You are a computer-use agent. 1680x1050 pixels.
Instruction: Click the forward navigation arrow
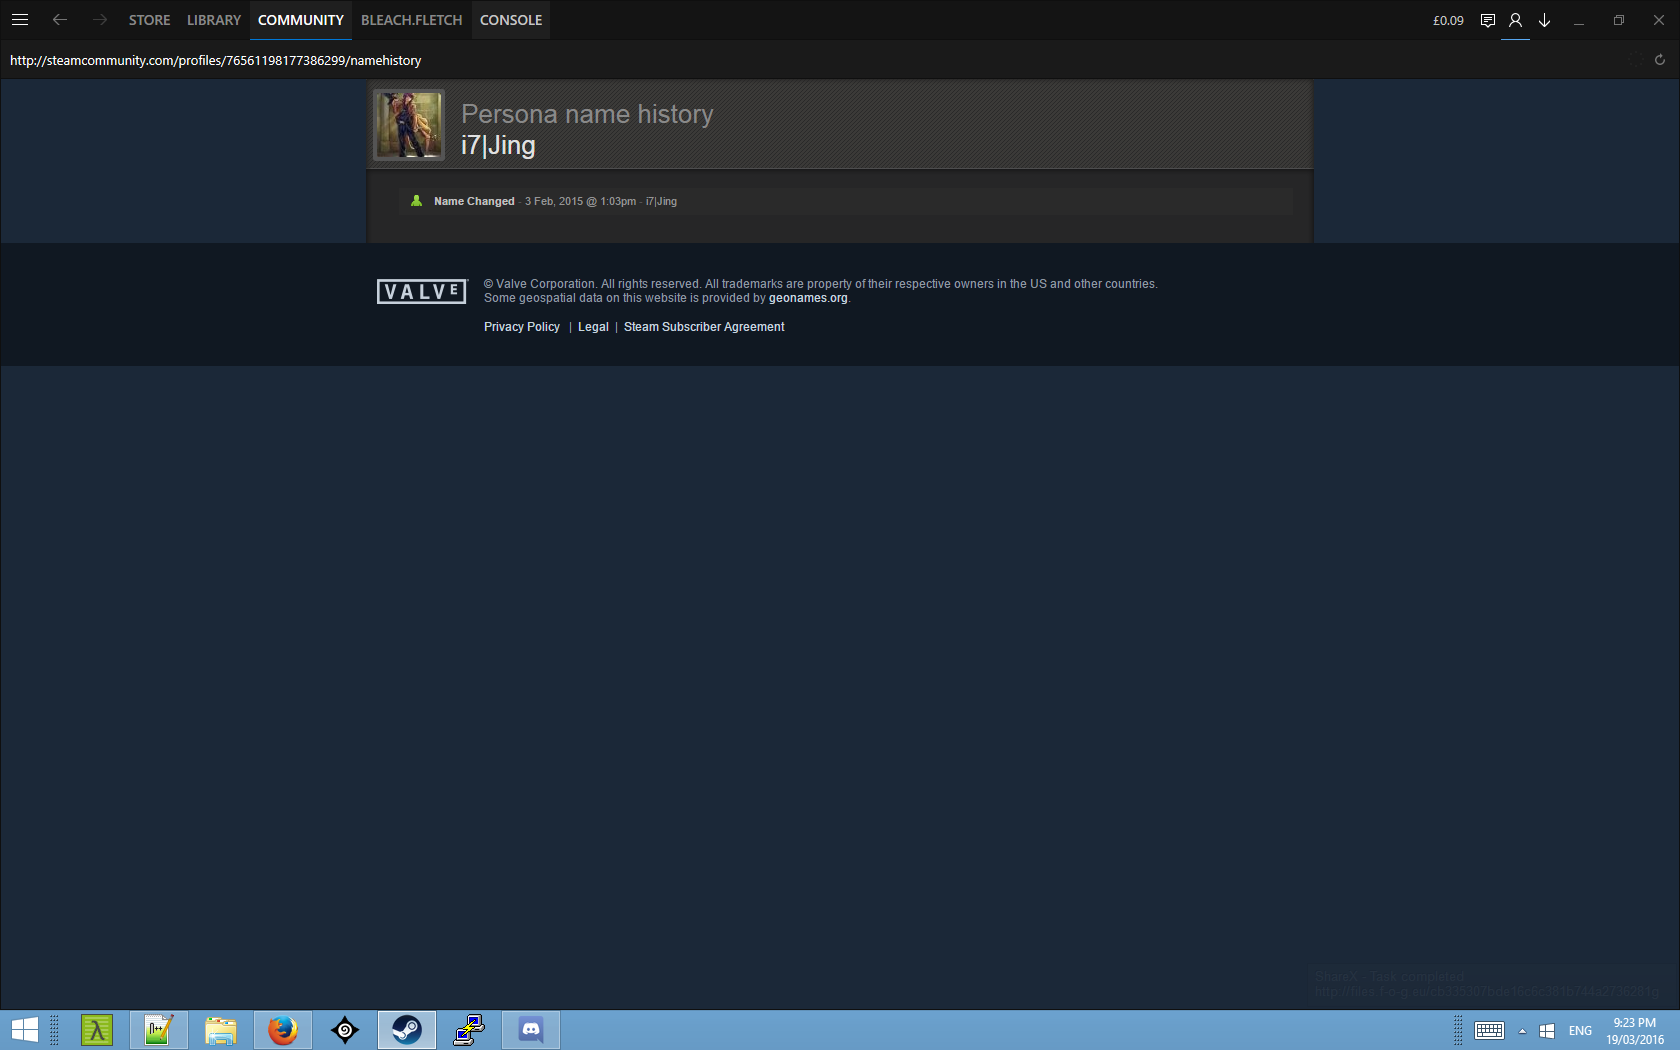(99, 20)
